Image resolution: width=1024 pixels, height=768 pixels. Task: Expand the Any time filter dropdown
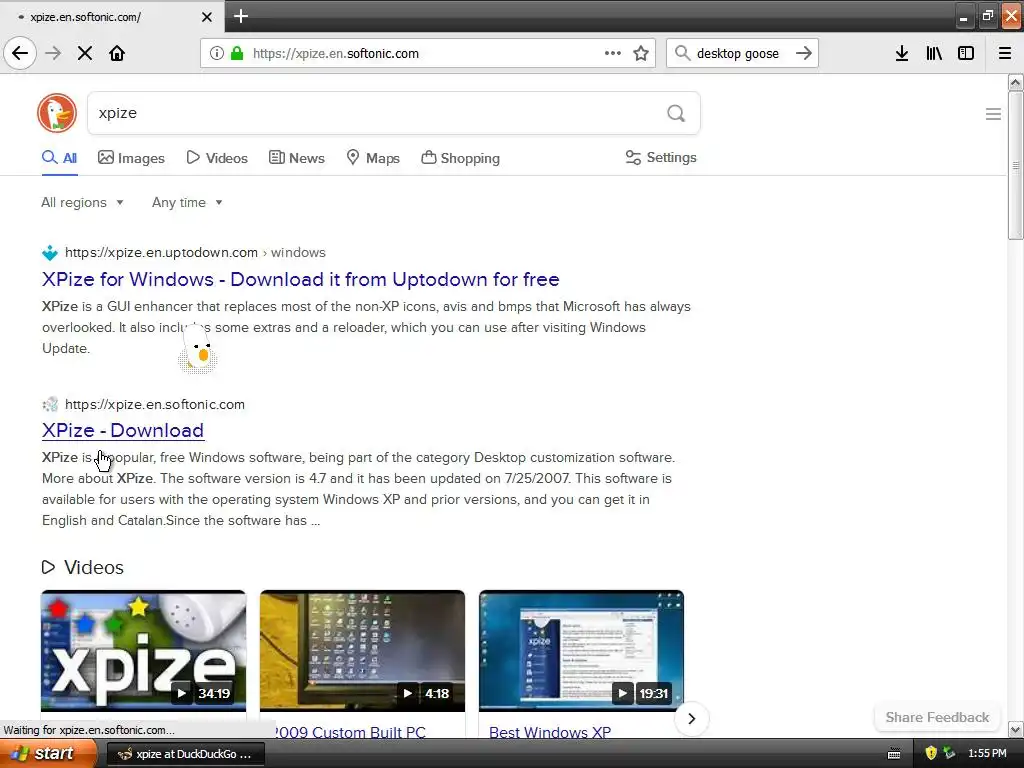pos(187,202)
